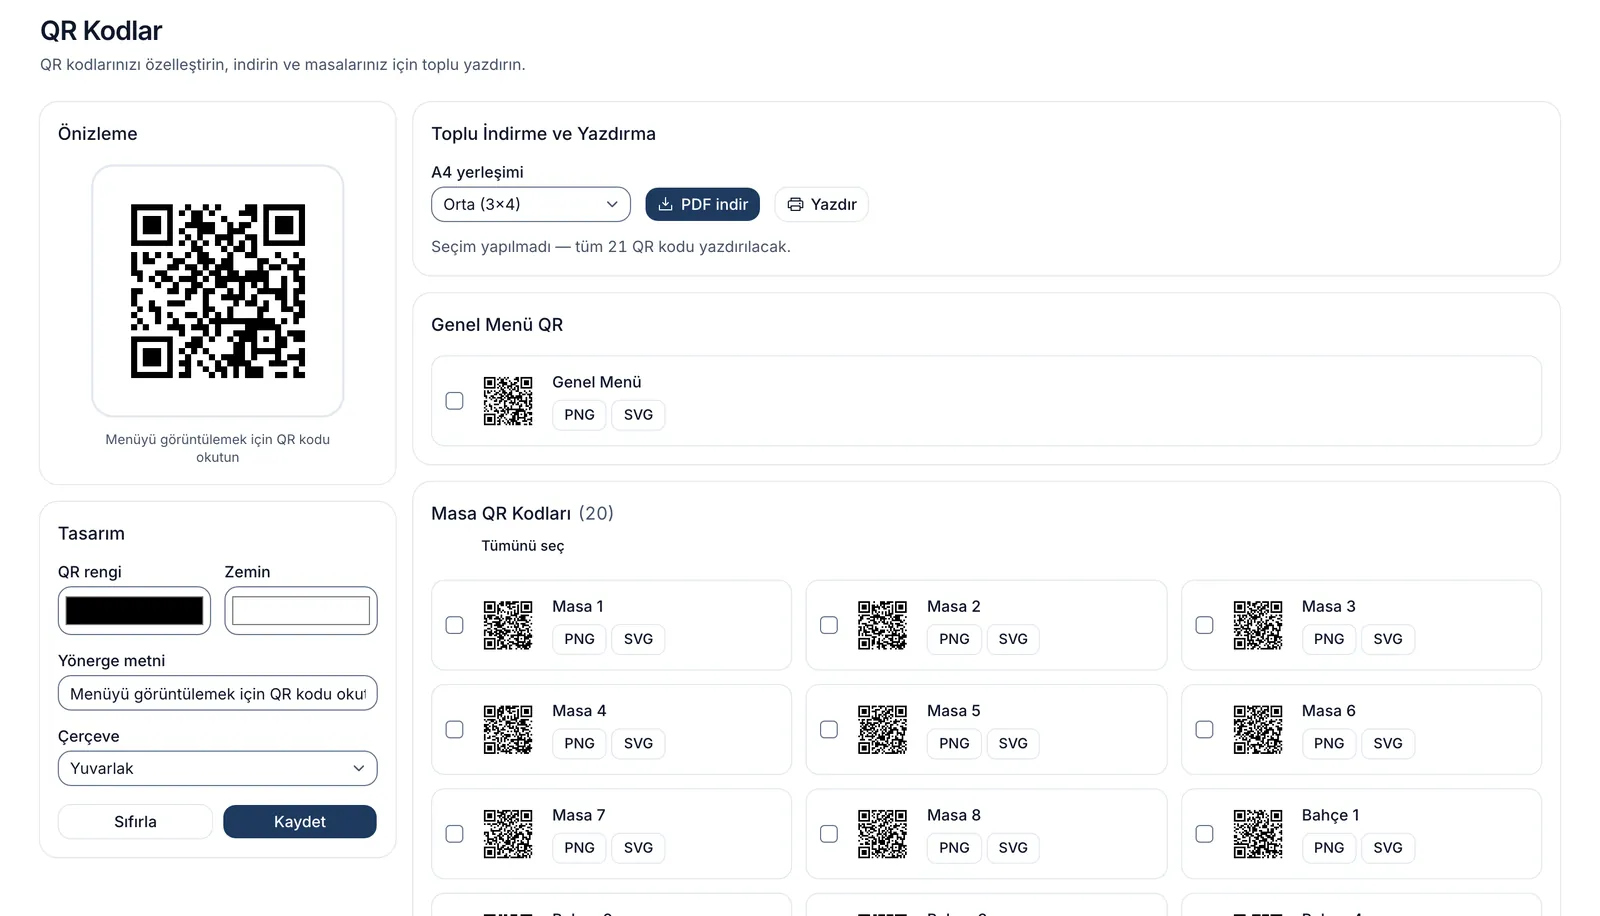Get the Masa 2 PNG file
Viewport: 1600px width, 916px height.
pyautogui.click(x=954, y=639)
